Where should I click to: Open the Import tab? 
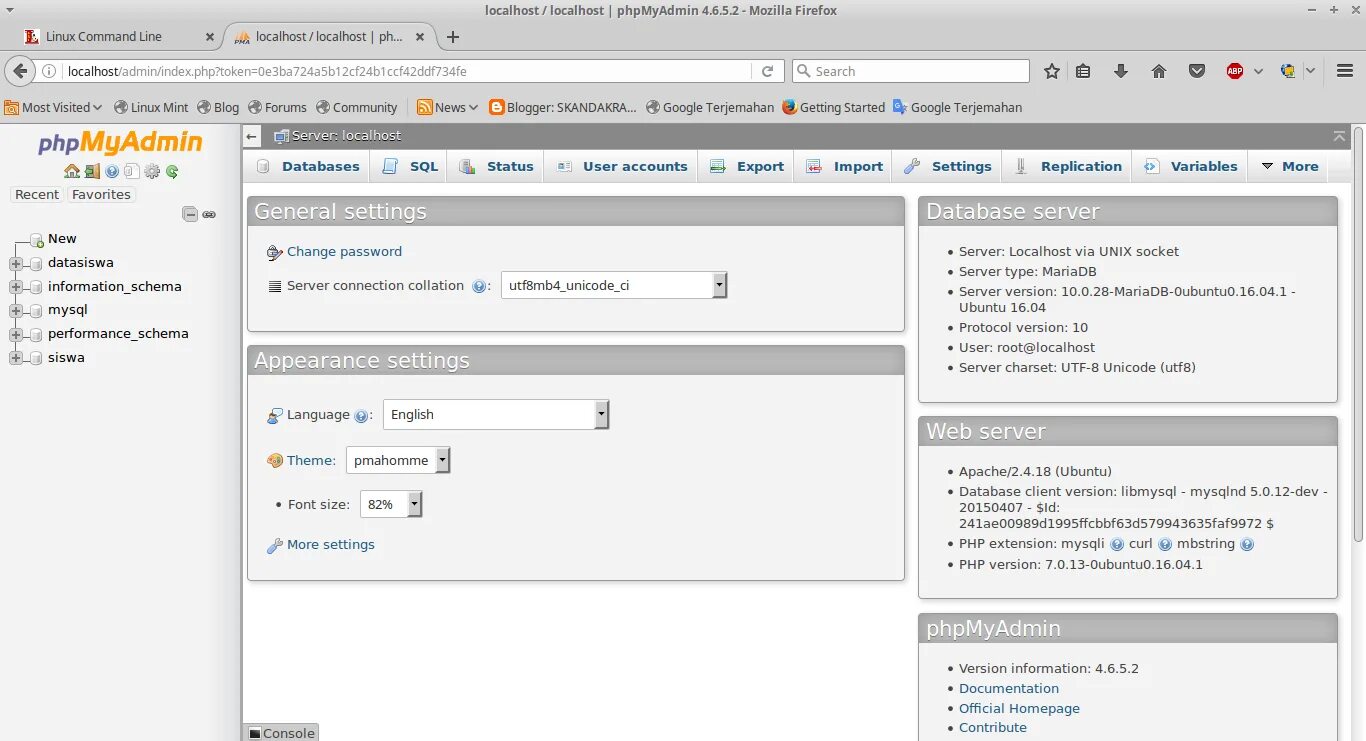(x=845, y=166)
